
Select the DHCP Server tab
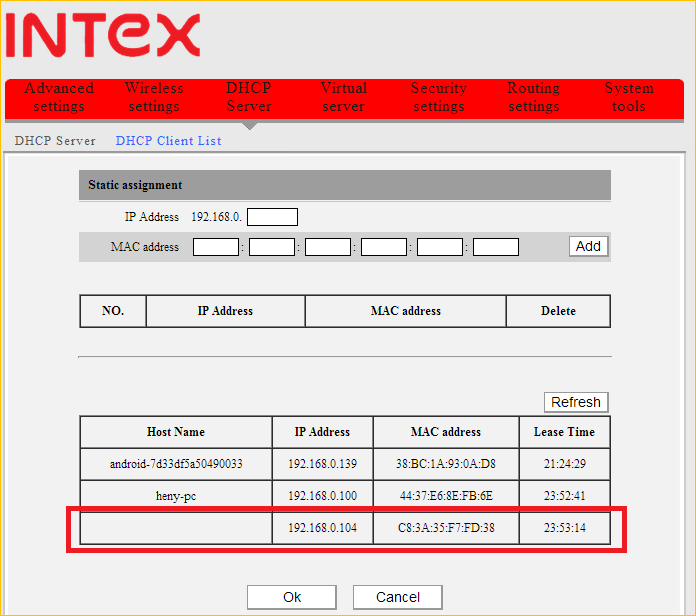point(249,97)
